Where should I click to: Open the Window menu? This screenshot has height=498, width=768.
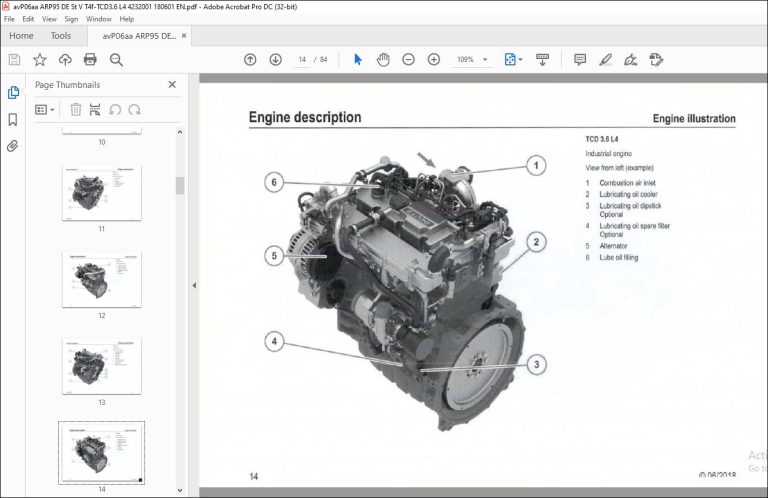[98, 19]
